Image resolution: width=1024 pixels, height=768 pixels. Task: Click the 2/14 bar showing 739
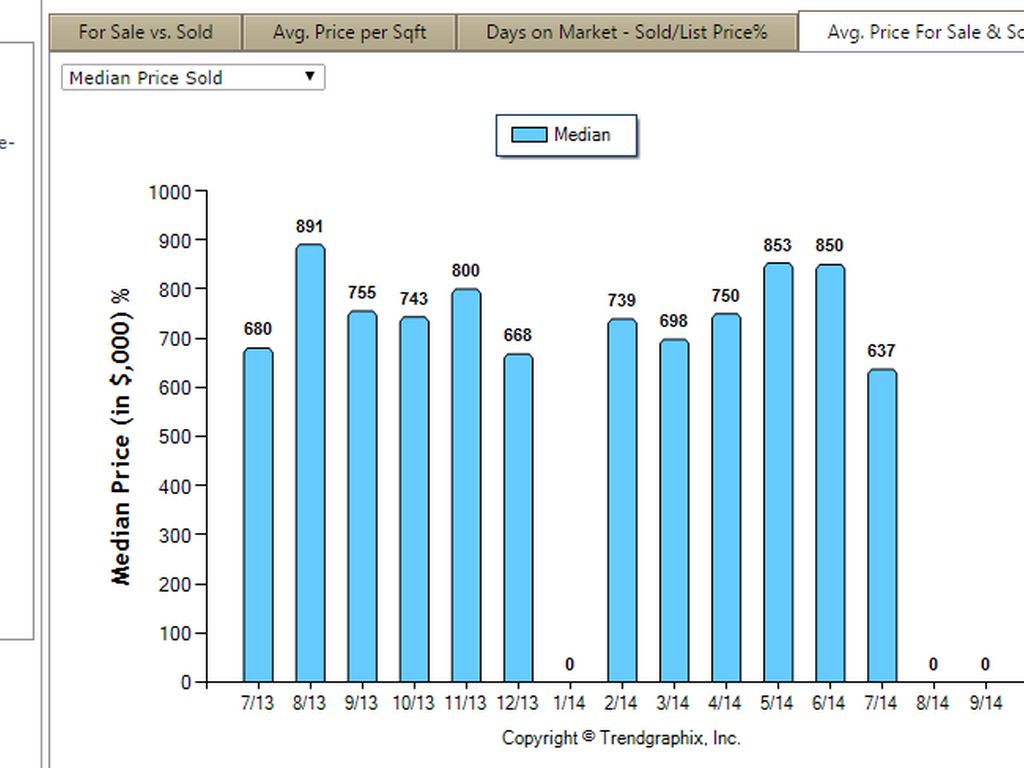tap(622, 500)
